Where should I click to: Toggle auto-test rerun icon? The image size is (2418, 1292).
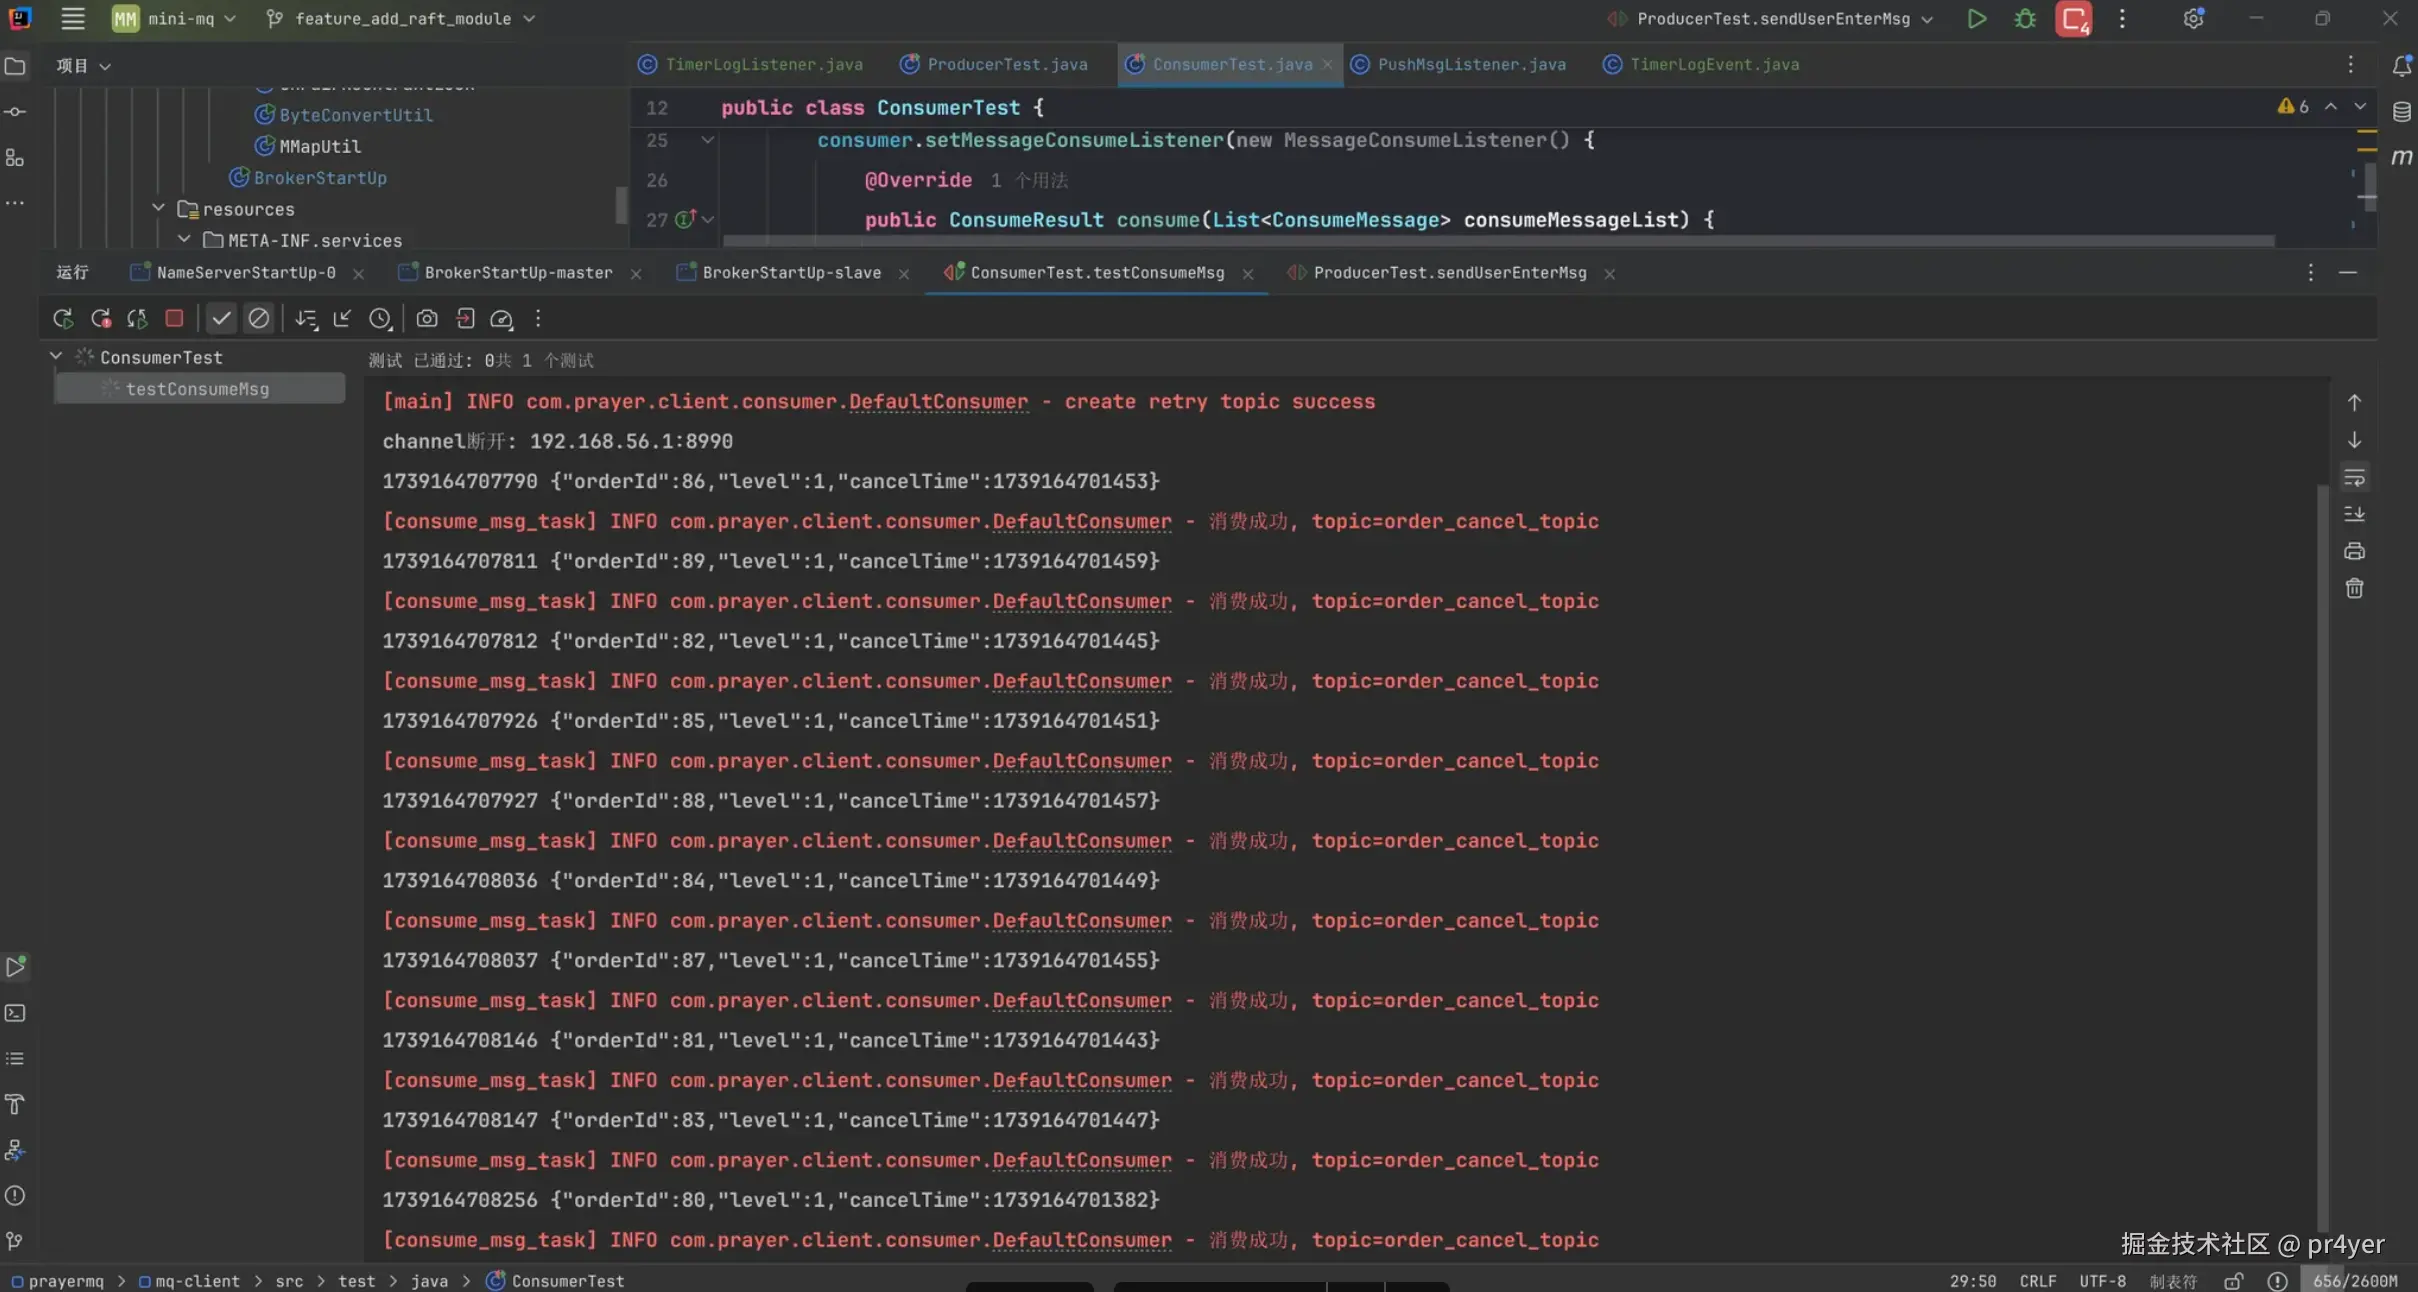pyautogui.click(x=137, y=318)
